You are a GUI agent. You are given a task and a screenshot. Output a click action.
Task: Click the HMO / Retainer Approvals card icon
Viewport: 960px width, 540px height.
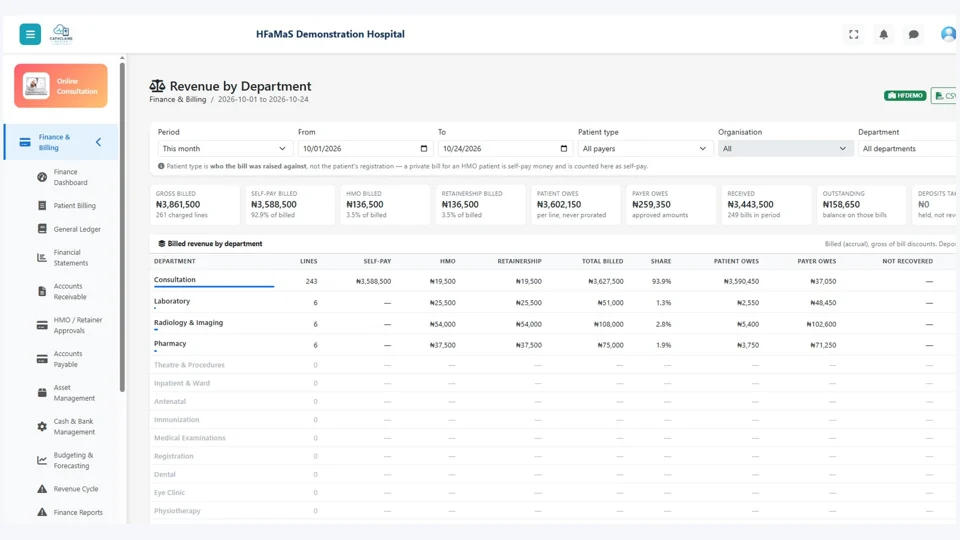42,325
